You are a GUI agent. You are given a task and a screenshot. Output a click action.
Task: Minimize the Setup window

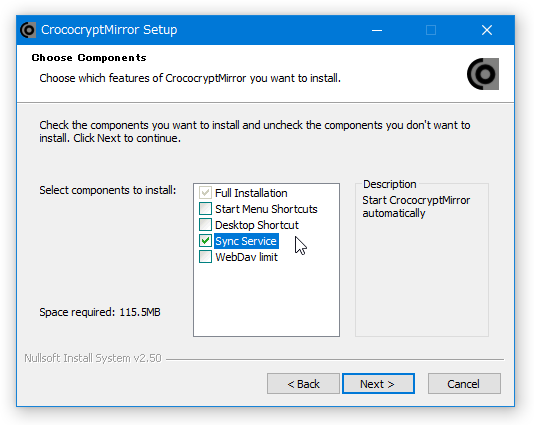377,30
